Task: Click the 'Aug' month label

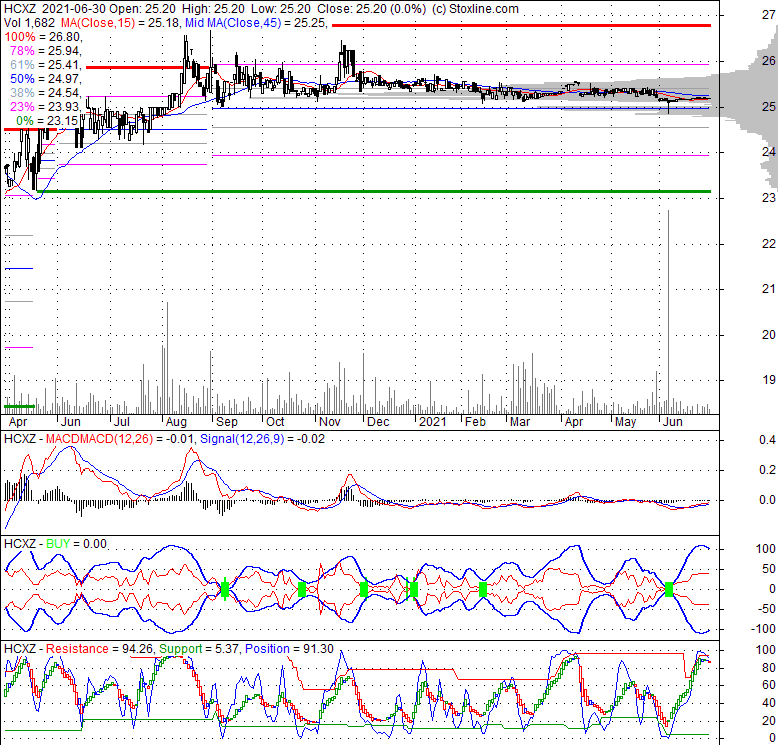Action: click(176, 422)
